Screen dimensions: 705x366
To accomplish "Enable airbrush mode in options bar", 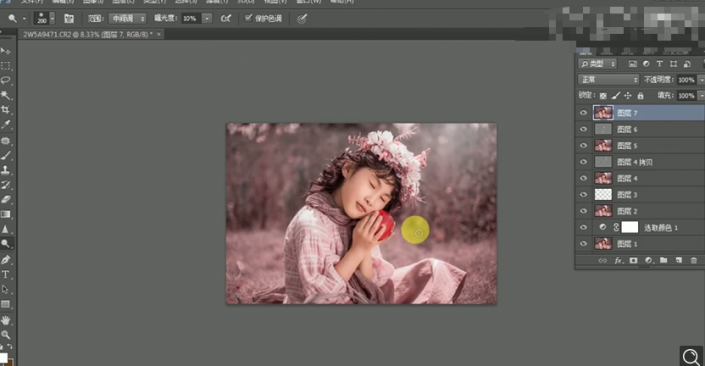I will [226, 18].
